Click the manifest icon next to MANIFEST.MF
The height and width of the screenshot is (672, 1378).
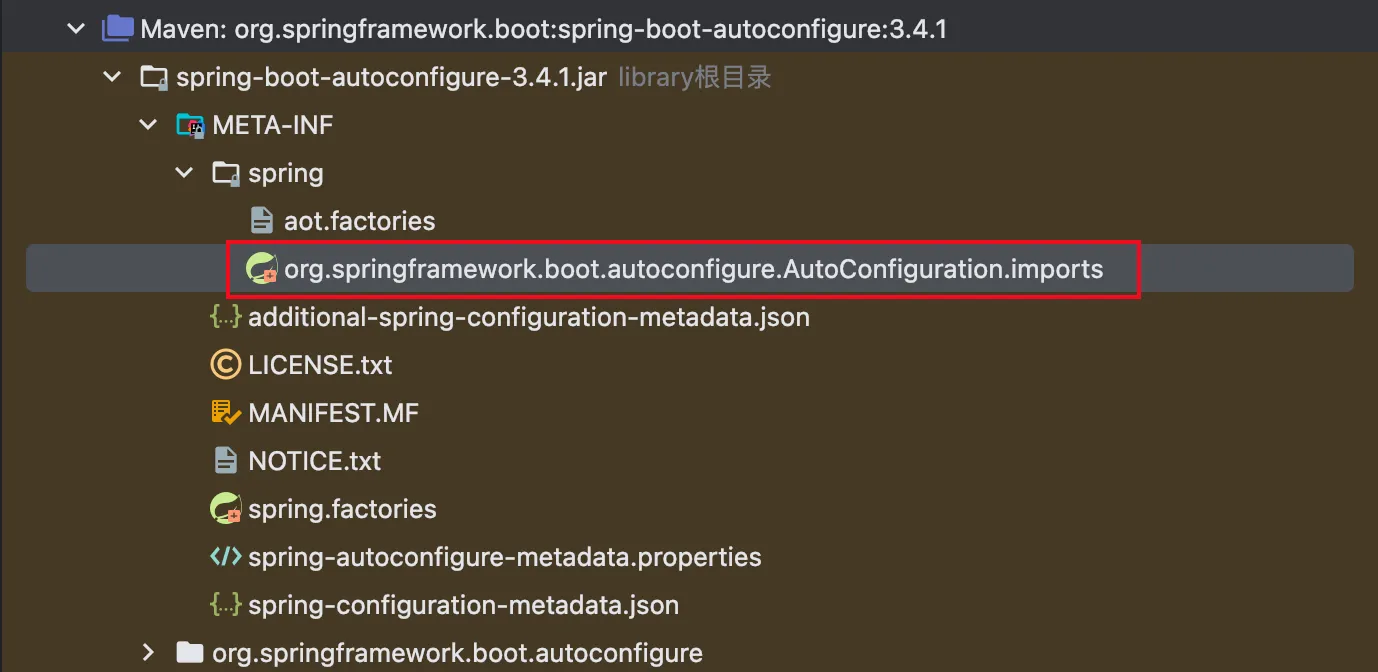pyautogui.click(x=225, y=412)
